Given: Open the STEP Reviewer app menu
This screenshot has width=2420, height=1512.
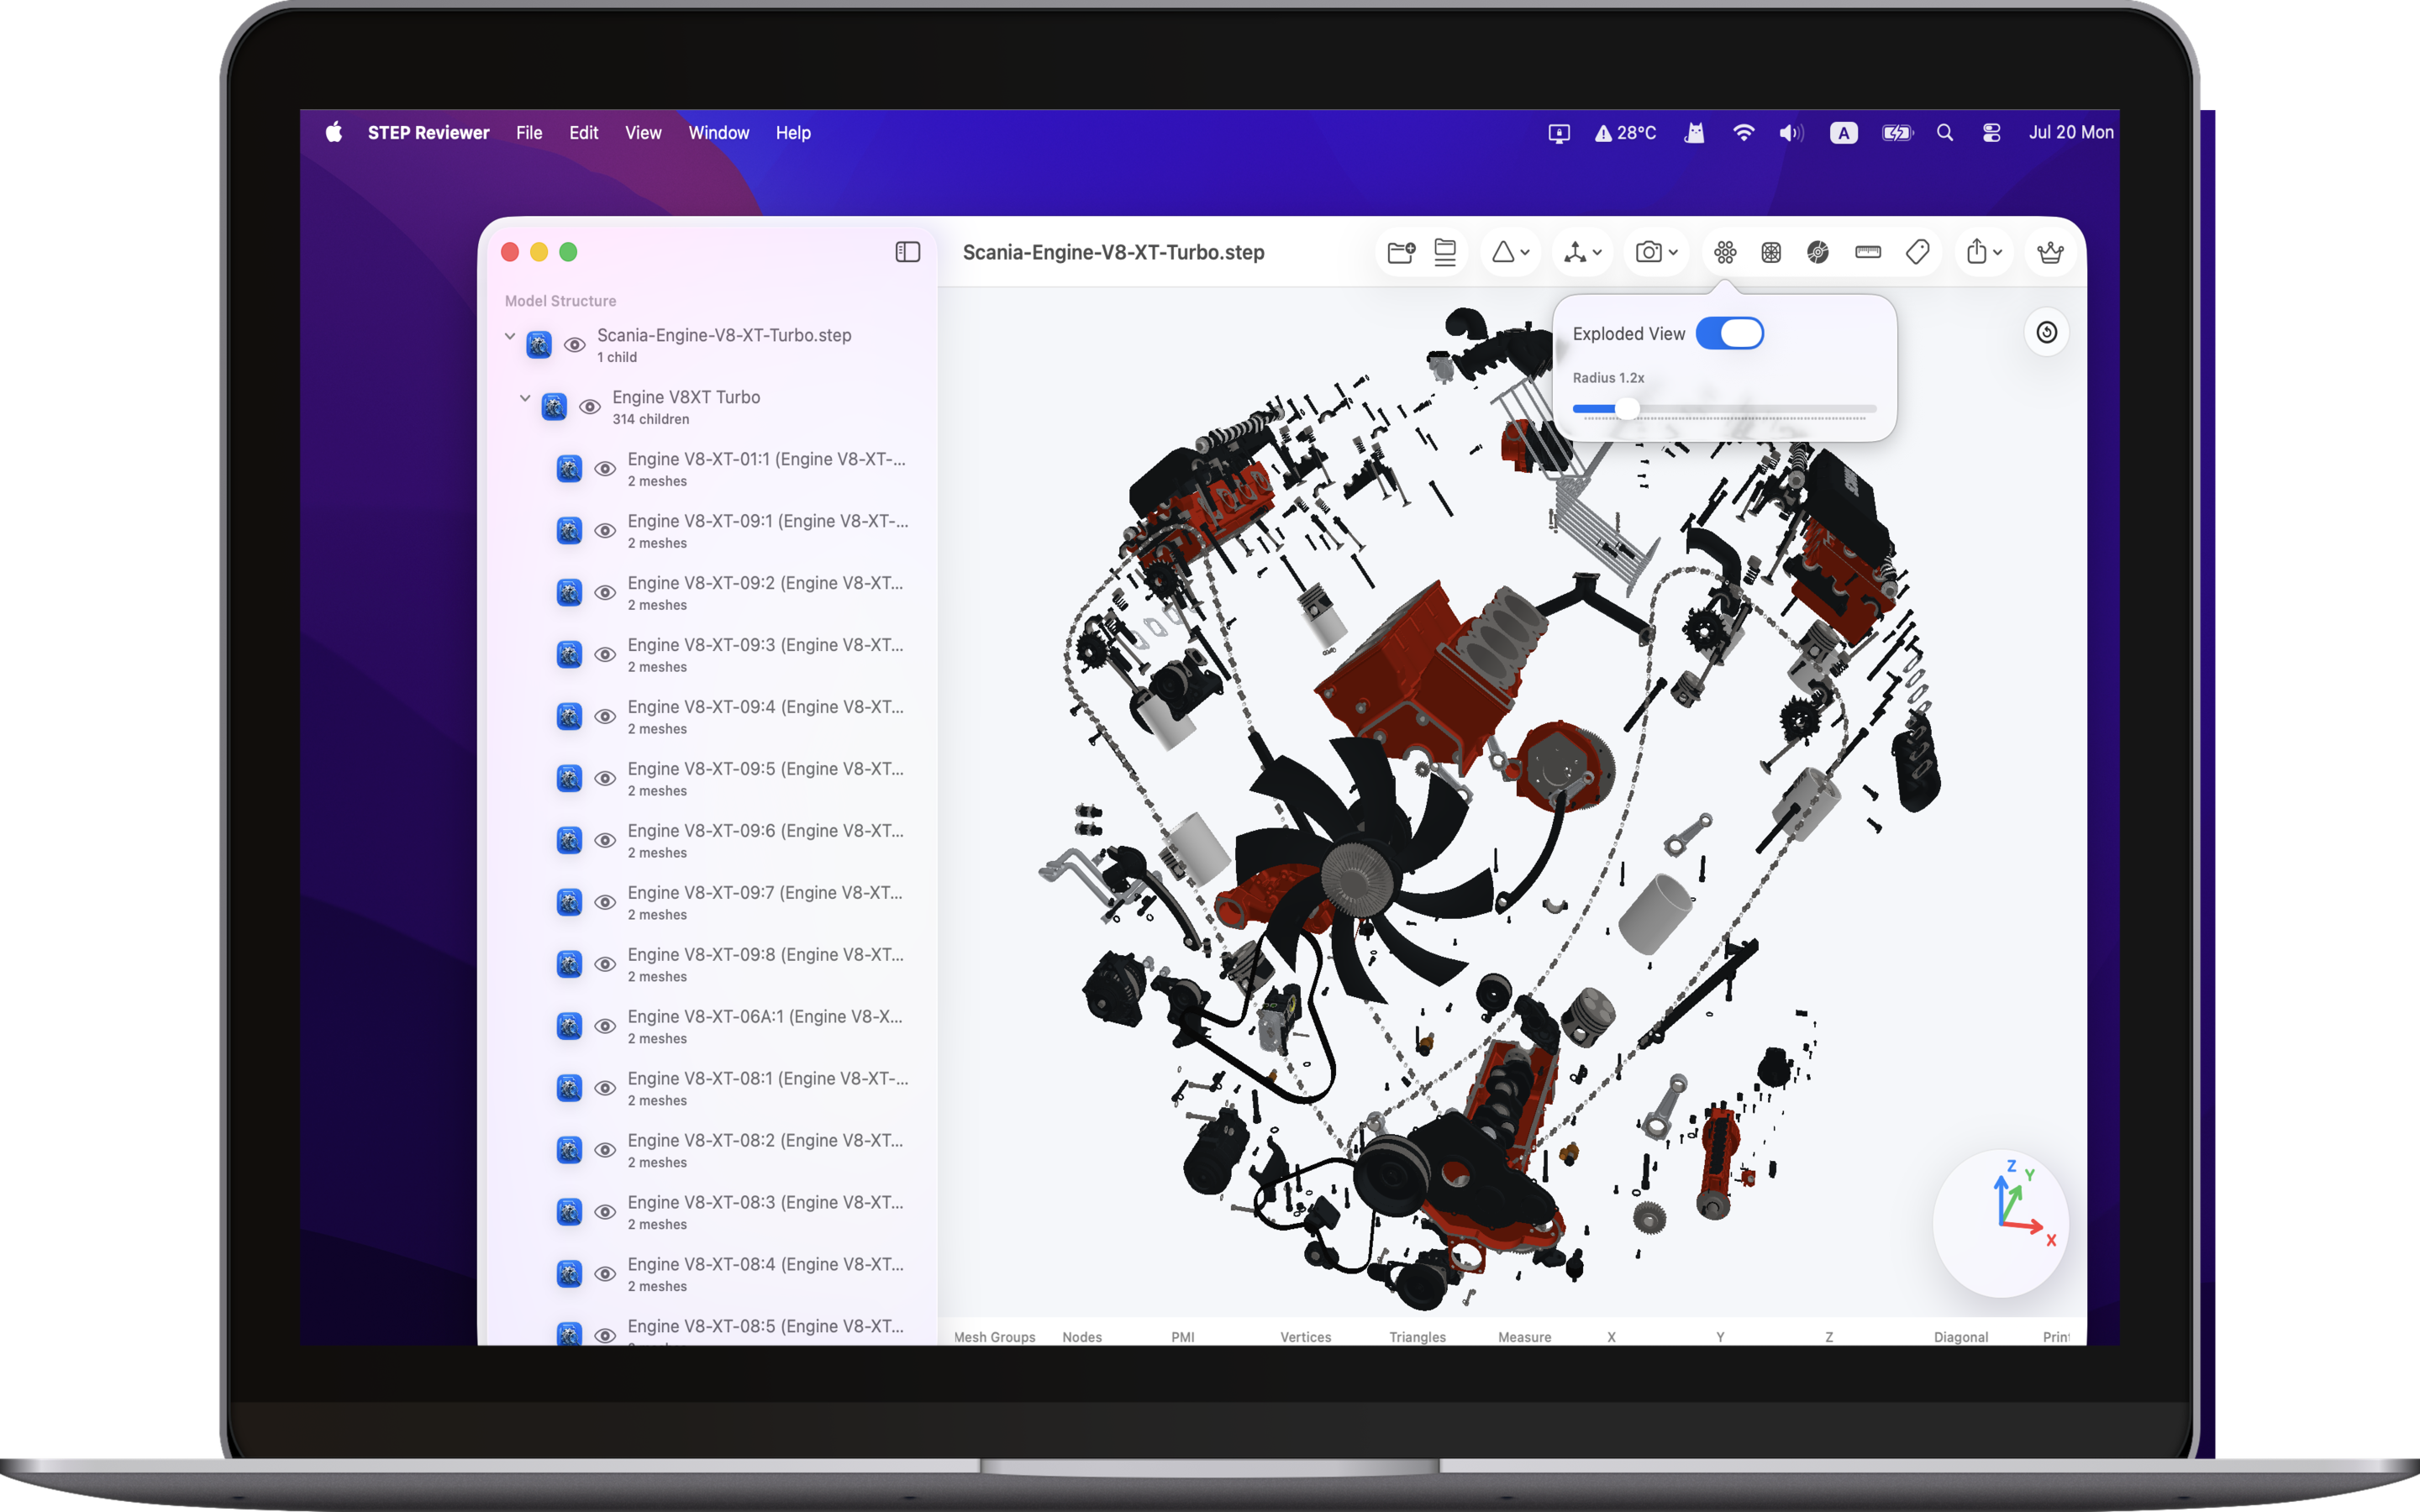Looking at the screenshot, I should [428, 133].
